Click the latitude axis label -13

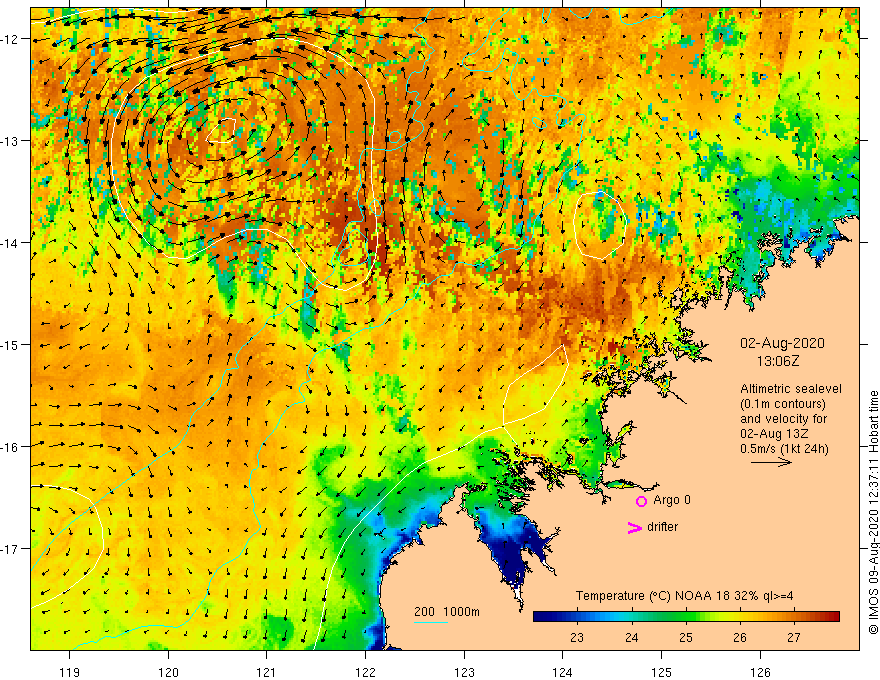click(x=10, y=141)
